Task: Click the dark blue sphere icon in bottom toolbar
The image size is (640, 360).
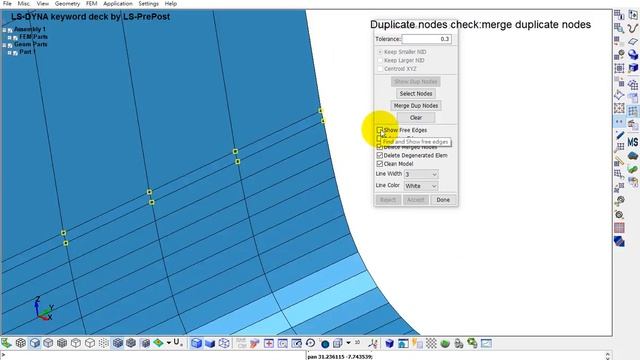Action: (325, 344)
